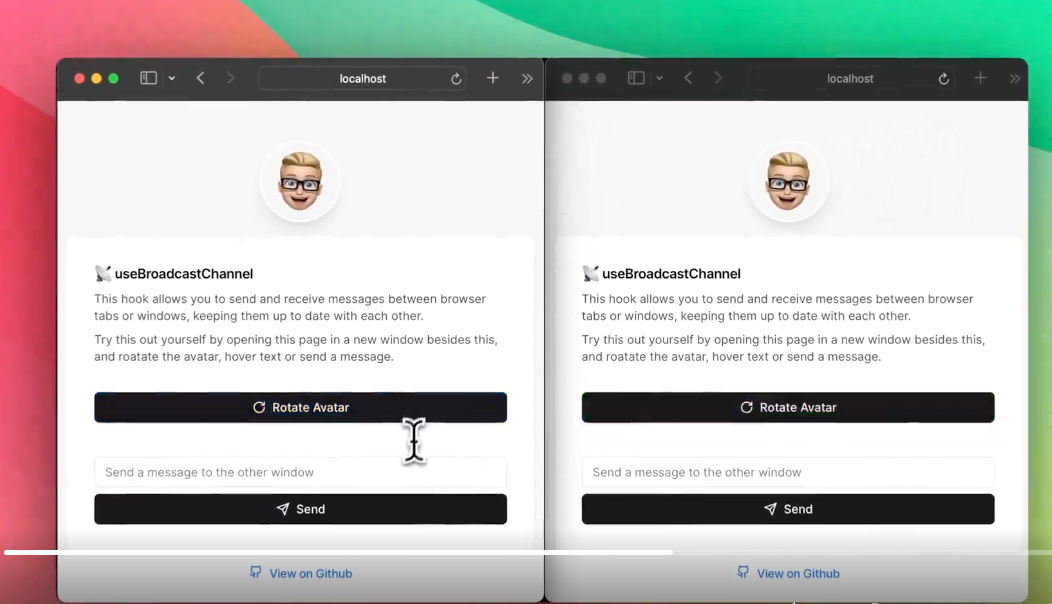Click the Github logo next to View on Github

pyautogui.click(x=256, y=573)
